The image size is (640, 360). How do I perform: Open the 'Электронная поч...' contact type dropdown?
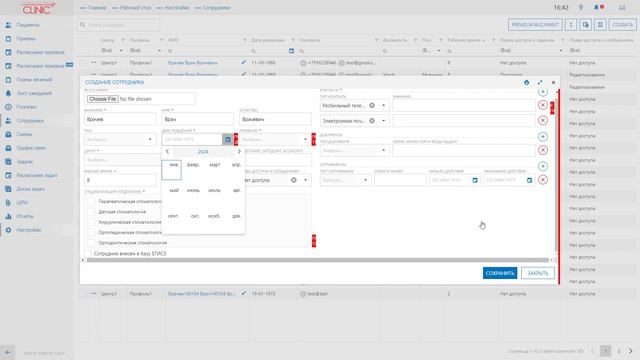(x=383, y=120)
